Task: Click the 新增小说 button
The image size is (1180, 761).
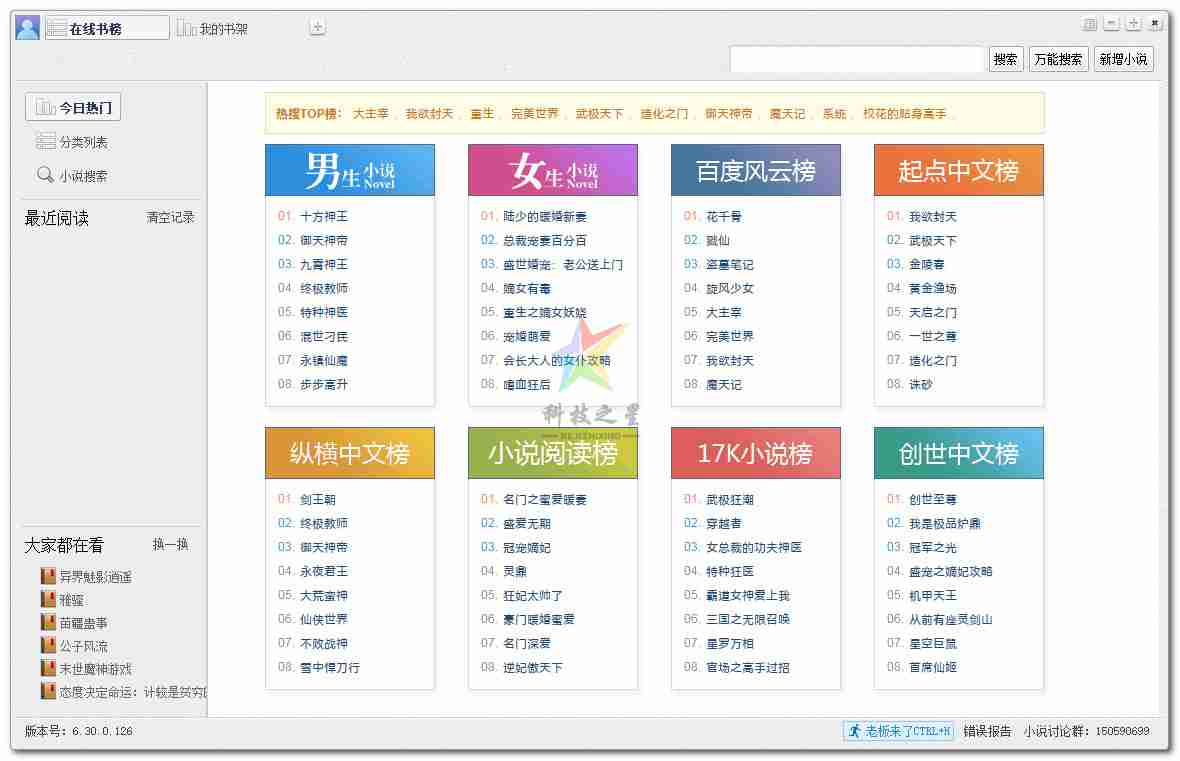Action: (1123, 58)
